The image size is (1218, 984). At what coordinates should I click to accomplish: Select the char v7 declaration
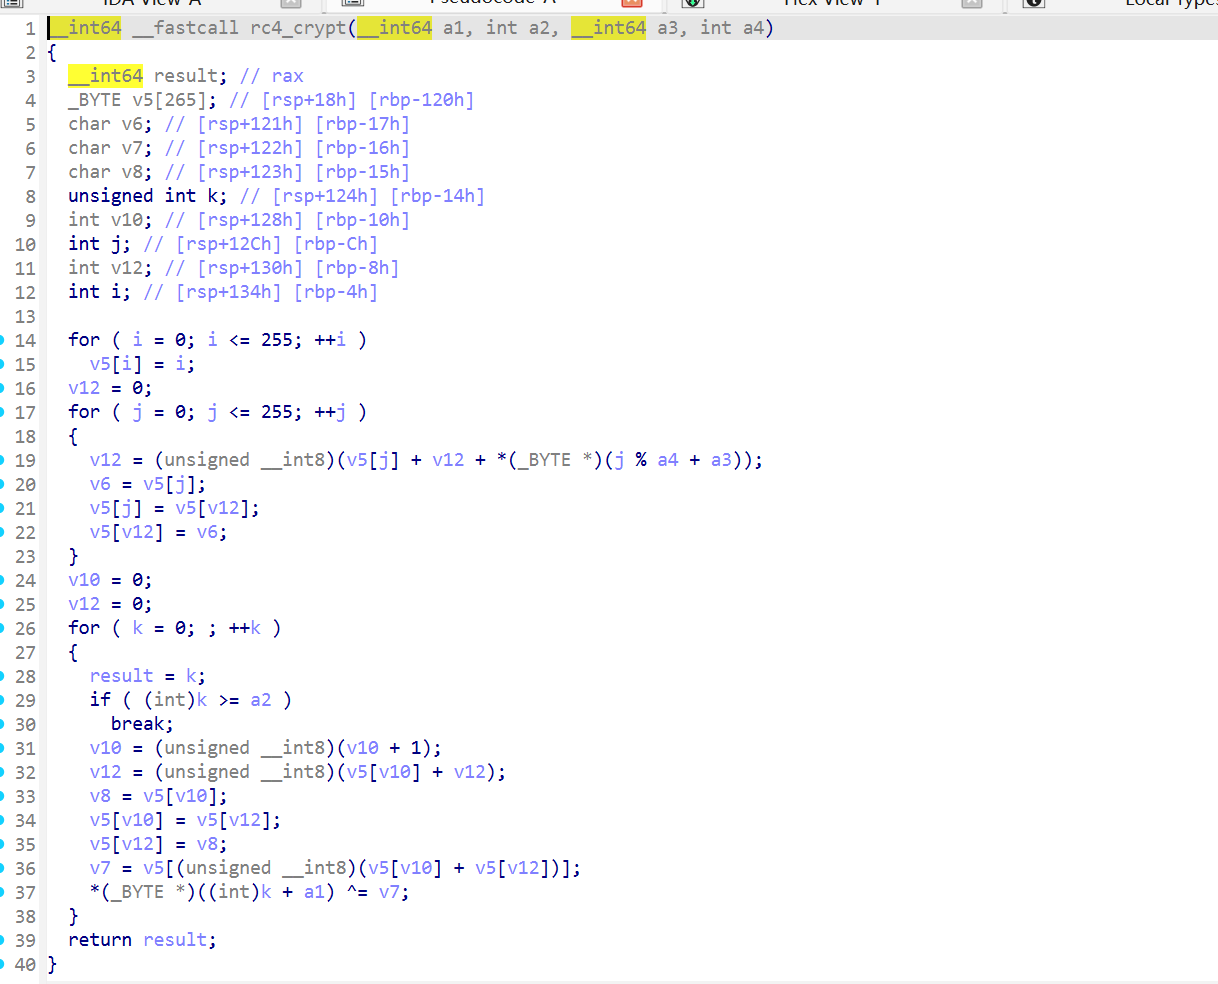111,148
